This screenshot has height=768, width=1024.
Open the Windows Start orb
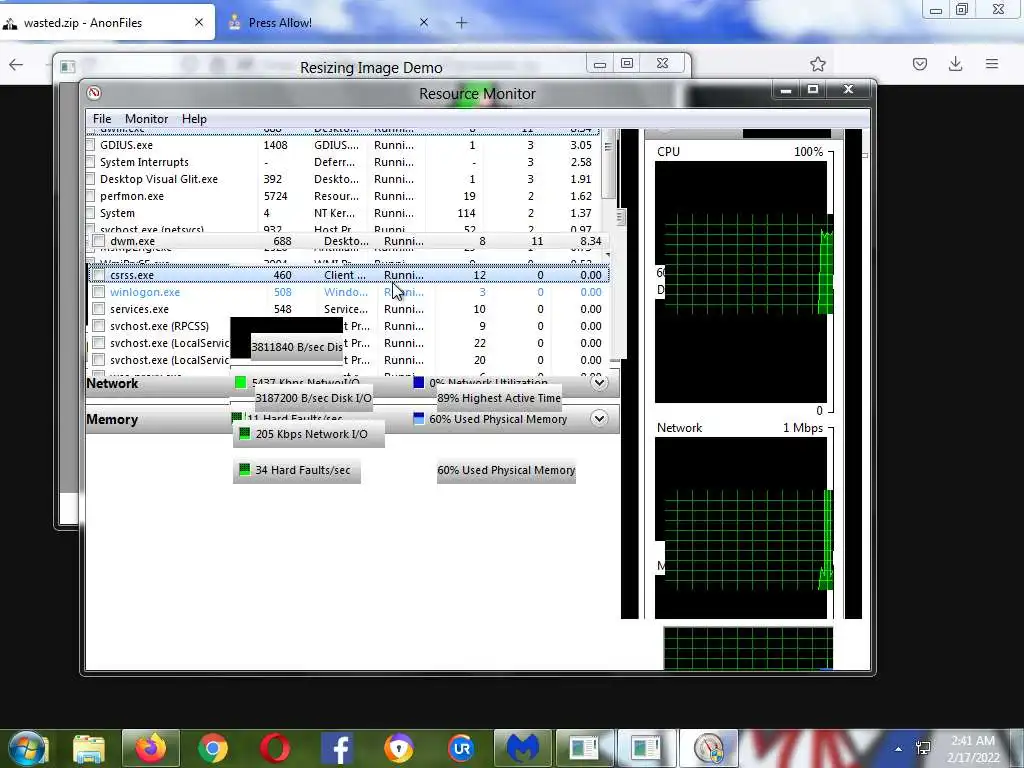pos(26,748)
